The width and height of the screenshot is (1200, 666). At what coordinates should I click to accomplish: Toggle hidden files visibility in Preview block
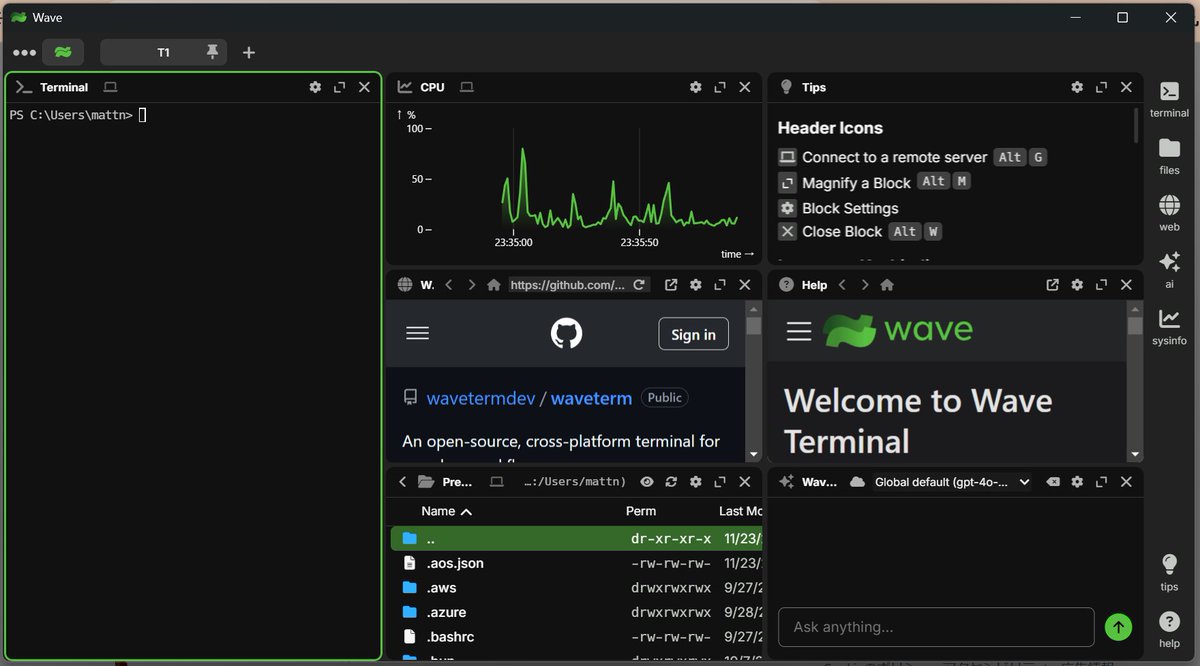pyautogui.click(x=647, y=482)
